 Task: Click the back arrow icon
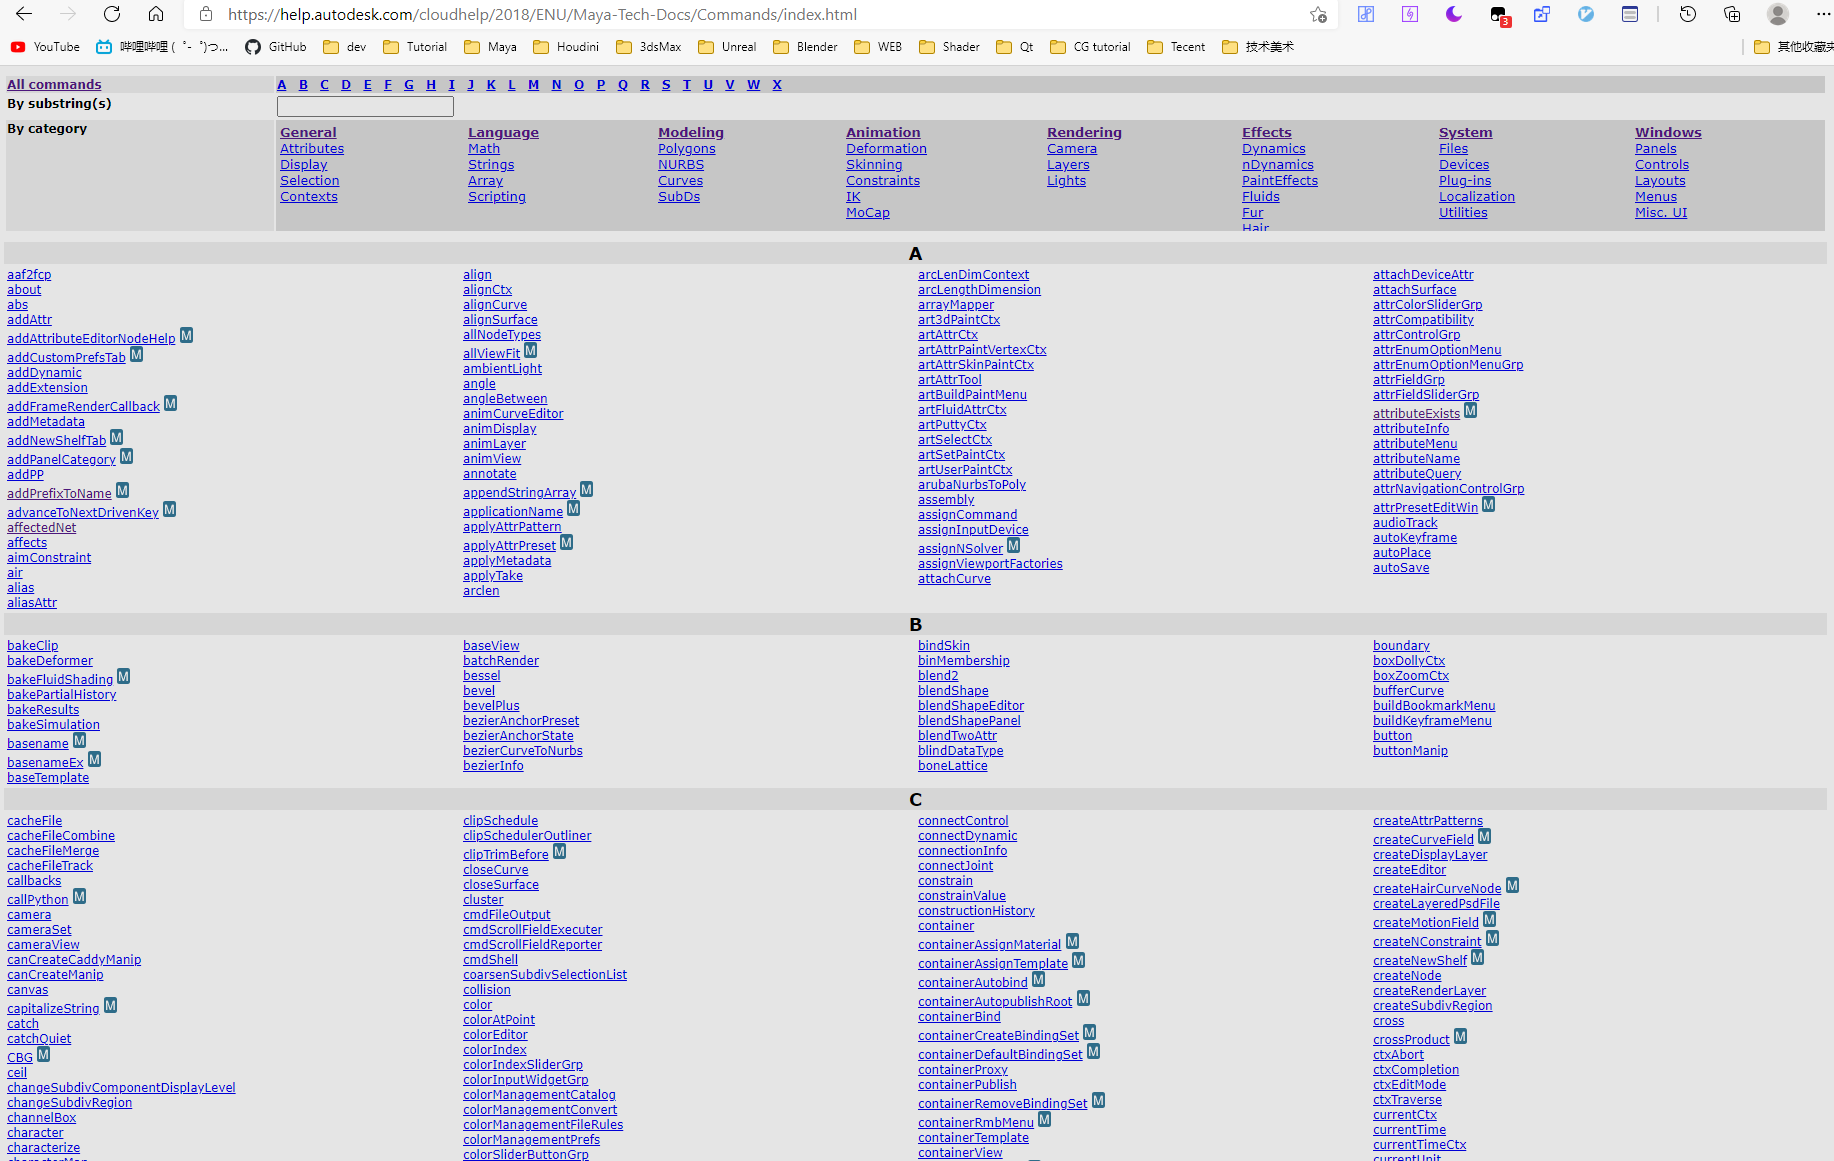(24, 14)
